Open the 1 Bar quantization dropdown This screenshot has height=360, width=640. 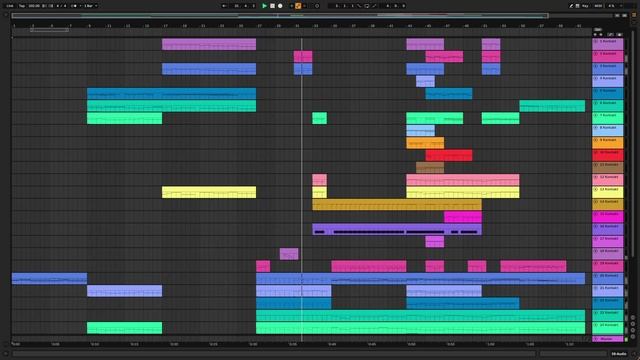click(91, 6)
